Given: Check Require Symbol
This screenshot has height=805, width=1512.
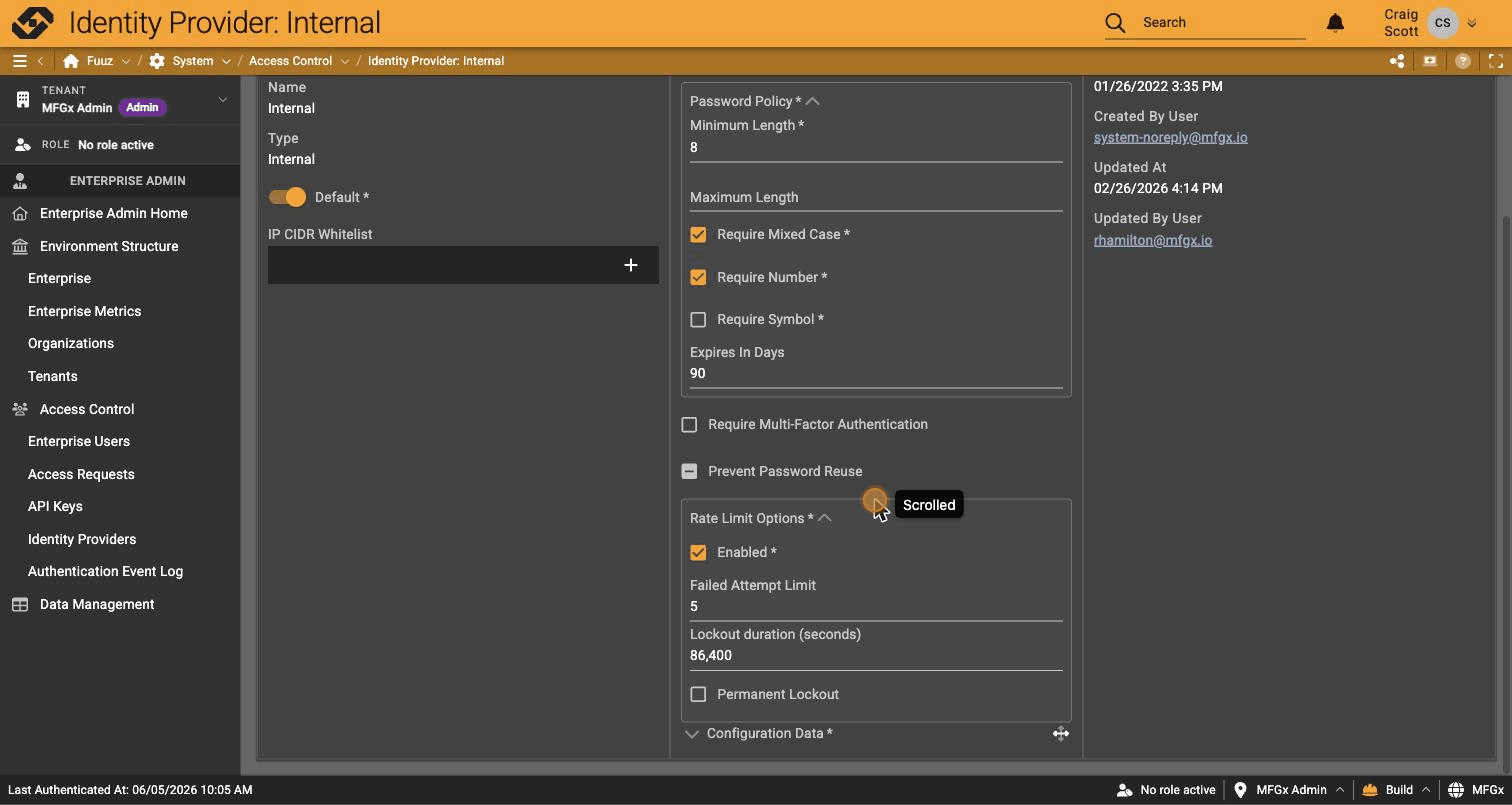Looking at the screenshot, I should click(x=698, y=320).
